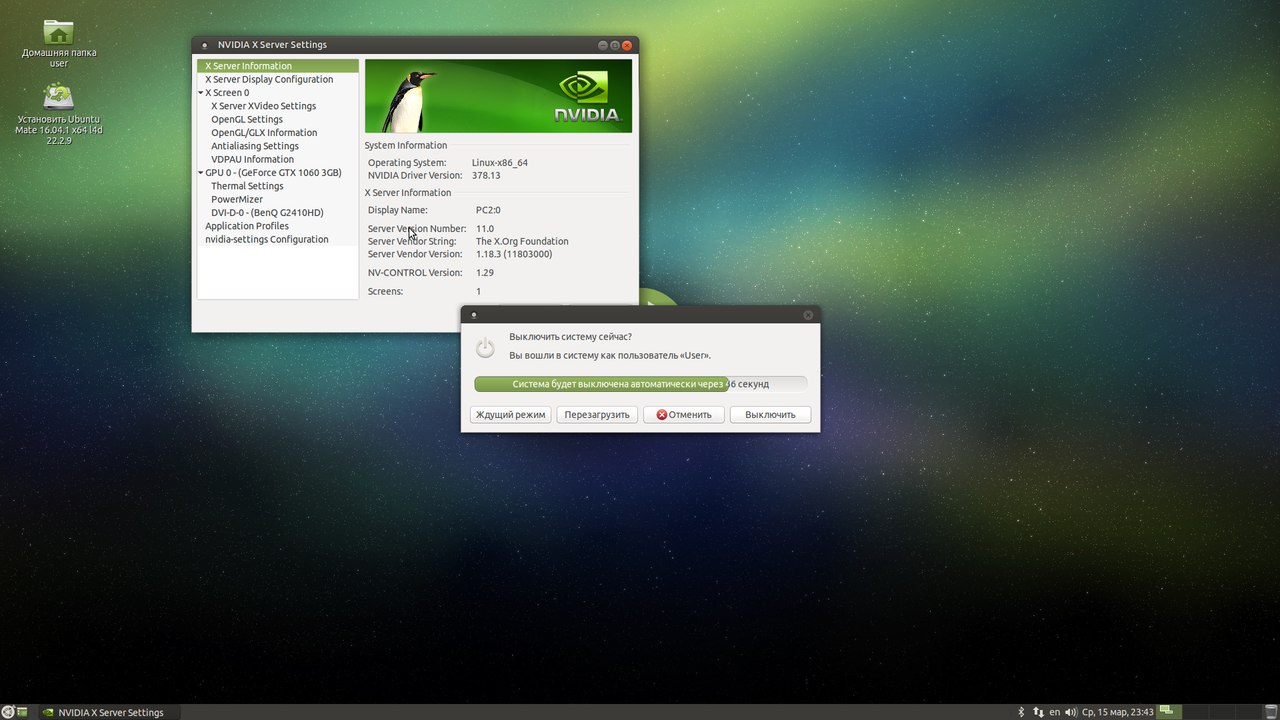1280x720 pixels.
Task: Close the shutdown dialog window
Action: [x=808, y=315]
